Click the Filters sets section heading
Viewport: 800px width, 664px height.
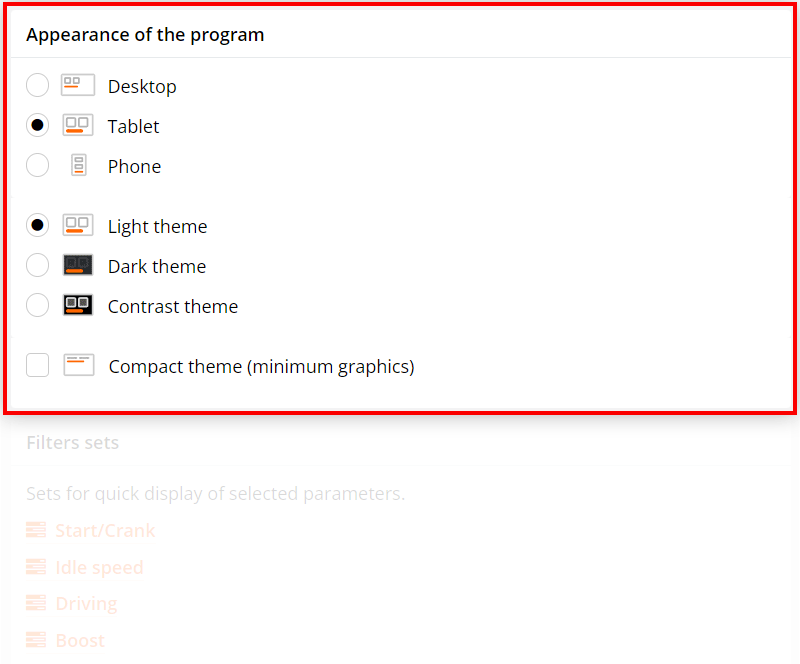point(72,442)
